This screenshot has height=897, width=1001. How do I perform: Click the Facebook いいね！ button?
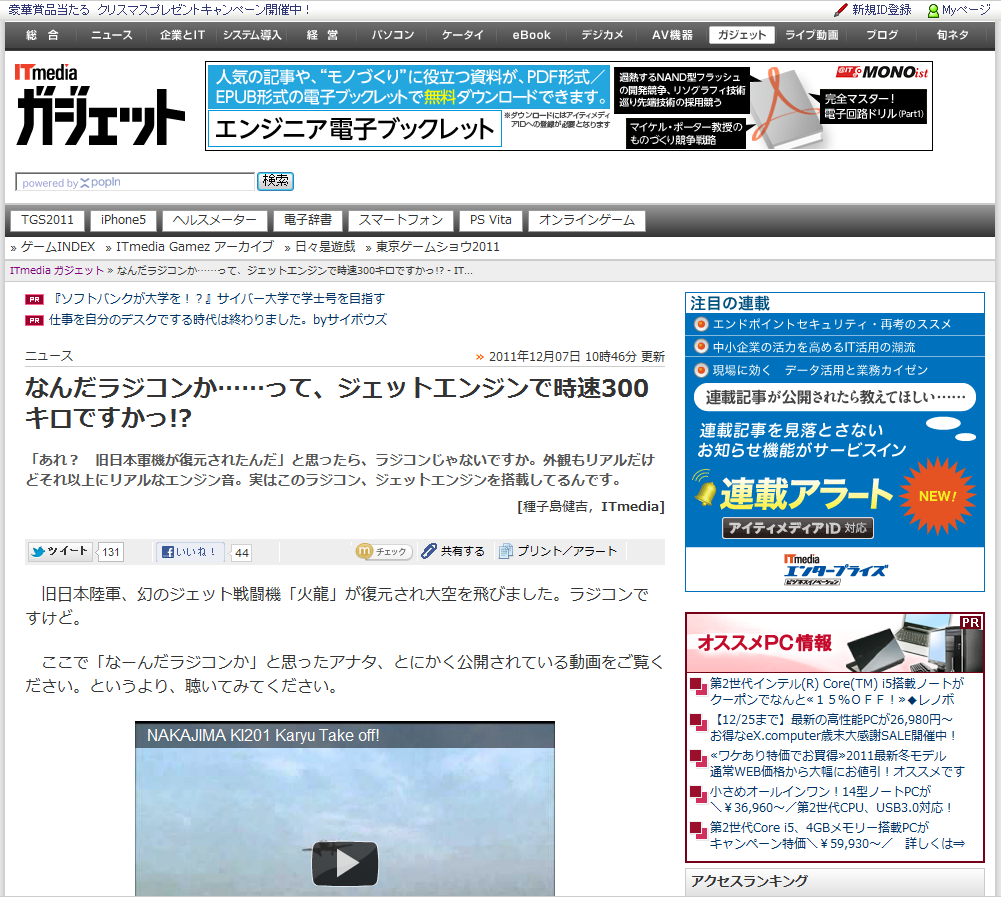click(x=190, y=552)
